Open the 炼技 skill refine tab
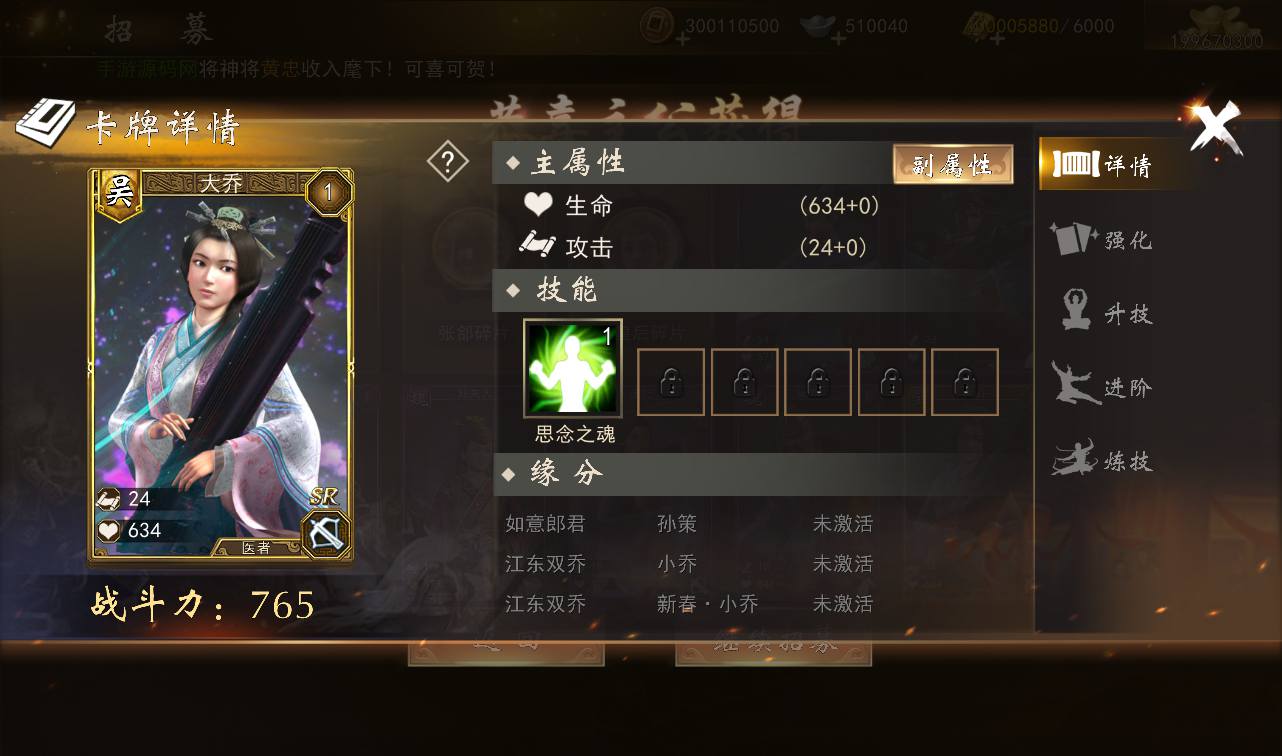 1102,461
